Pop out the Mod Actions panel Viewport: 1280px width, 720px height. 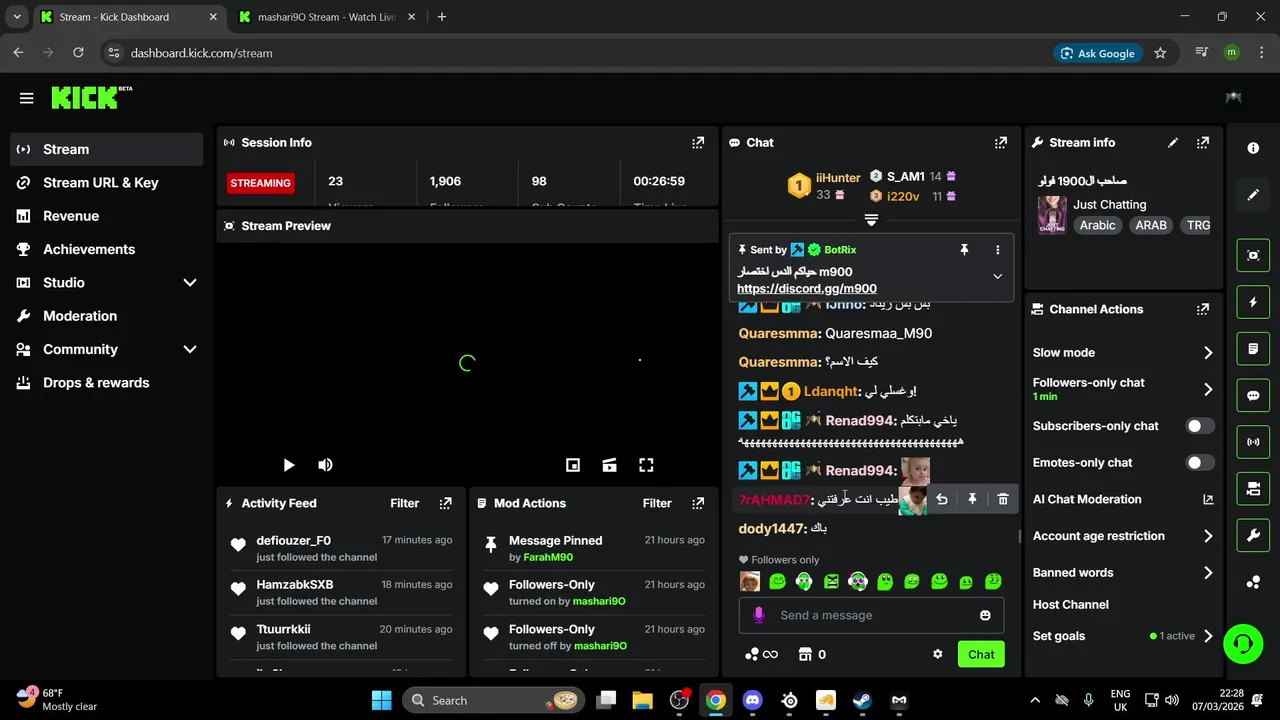coord(698,503)
